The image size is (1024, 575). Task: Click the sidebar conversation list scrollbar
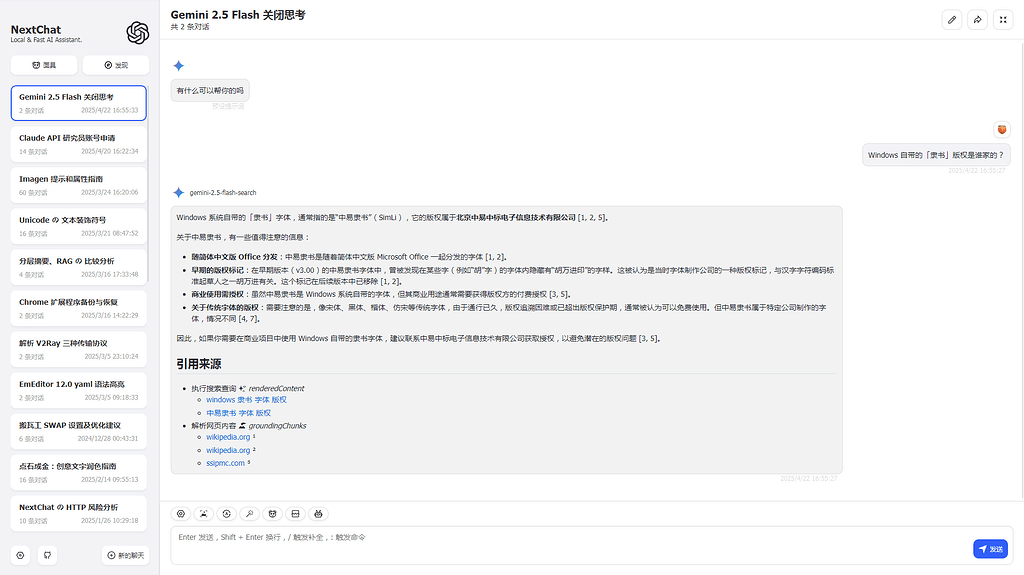point(148,183)
